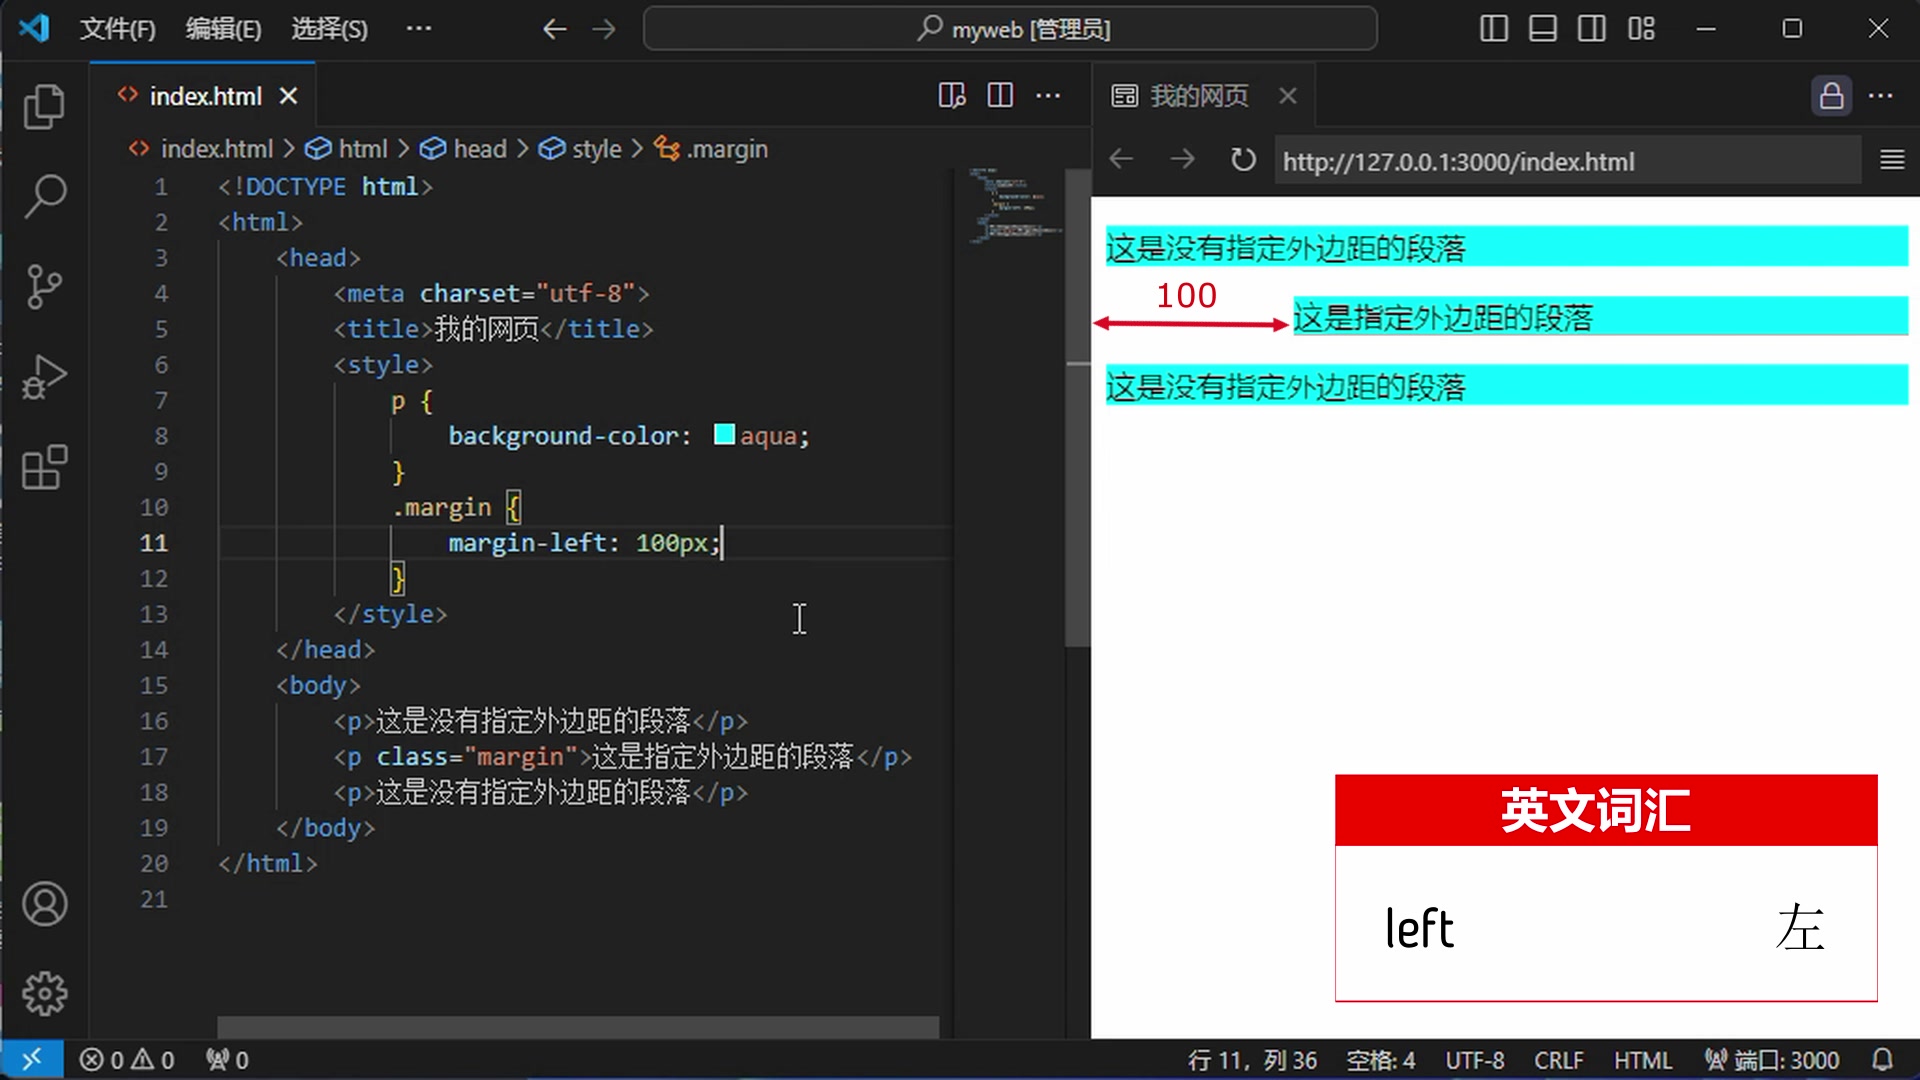Split the editor using split icon
The image size is (1920, 1080).
coord(999,95)
